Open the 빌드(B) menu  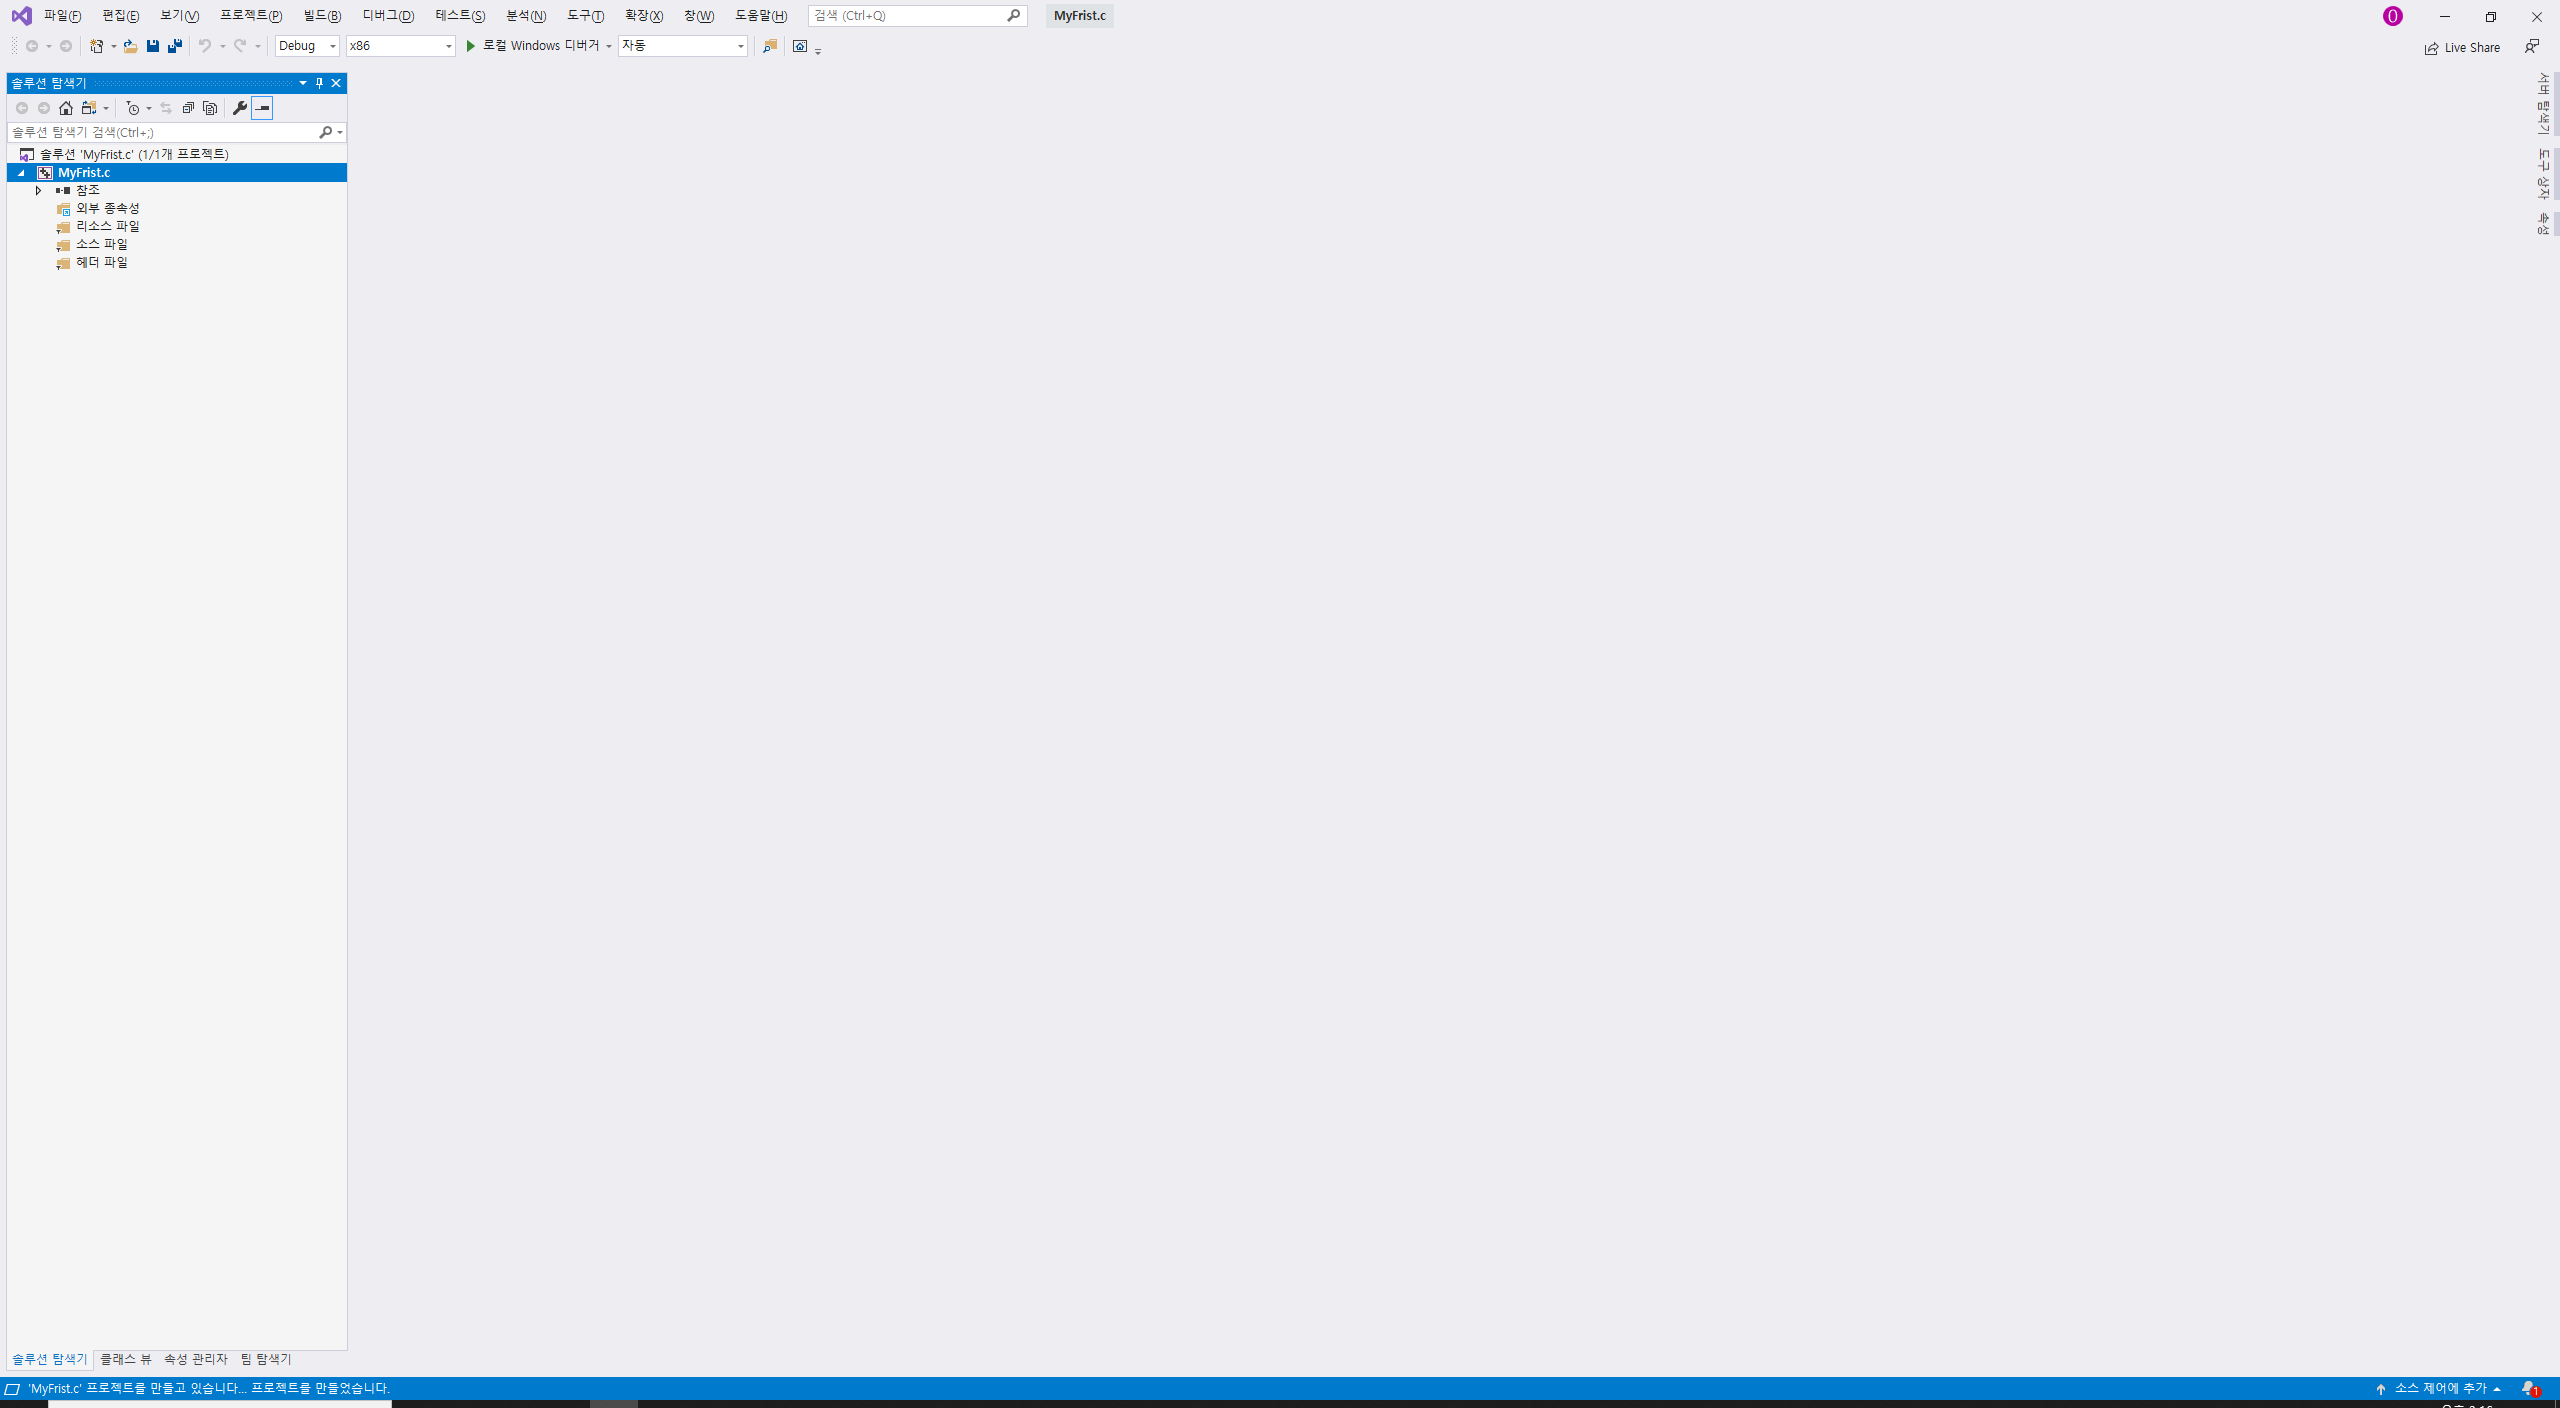322,16
